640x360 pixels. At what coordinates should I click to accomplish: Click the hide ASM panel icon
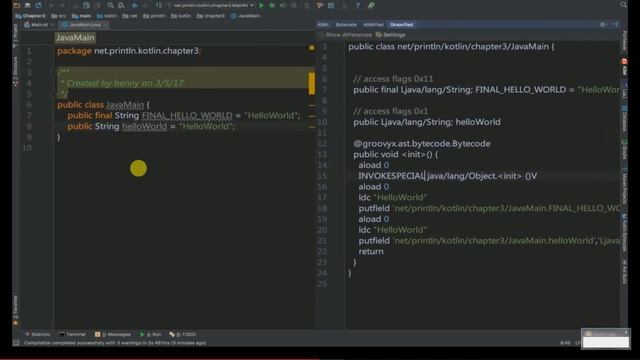615,25
